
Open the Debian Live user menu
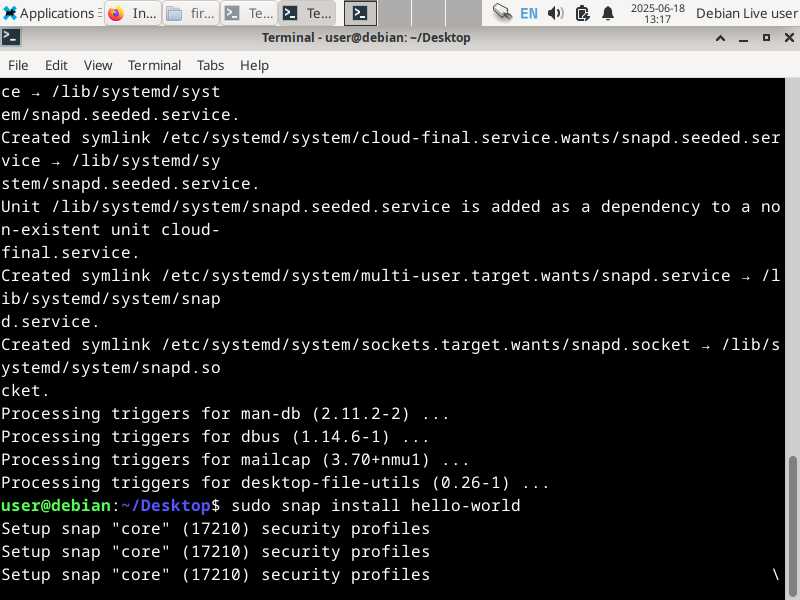coord(746,13)
